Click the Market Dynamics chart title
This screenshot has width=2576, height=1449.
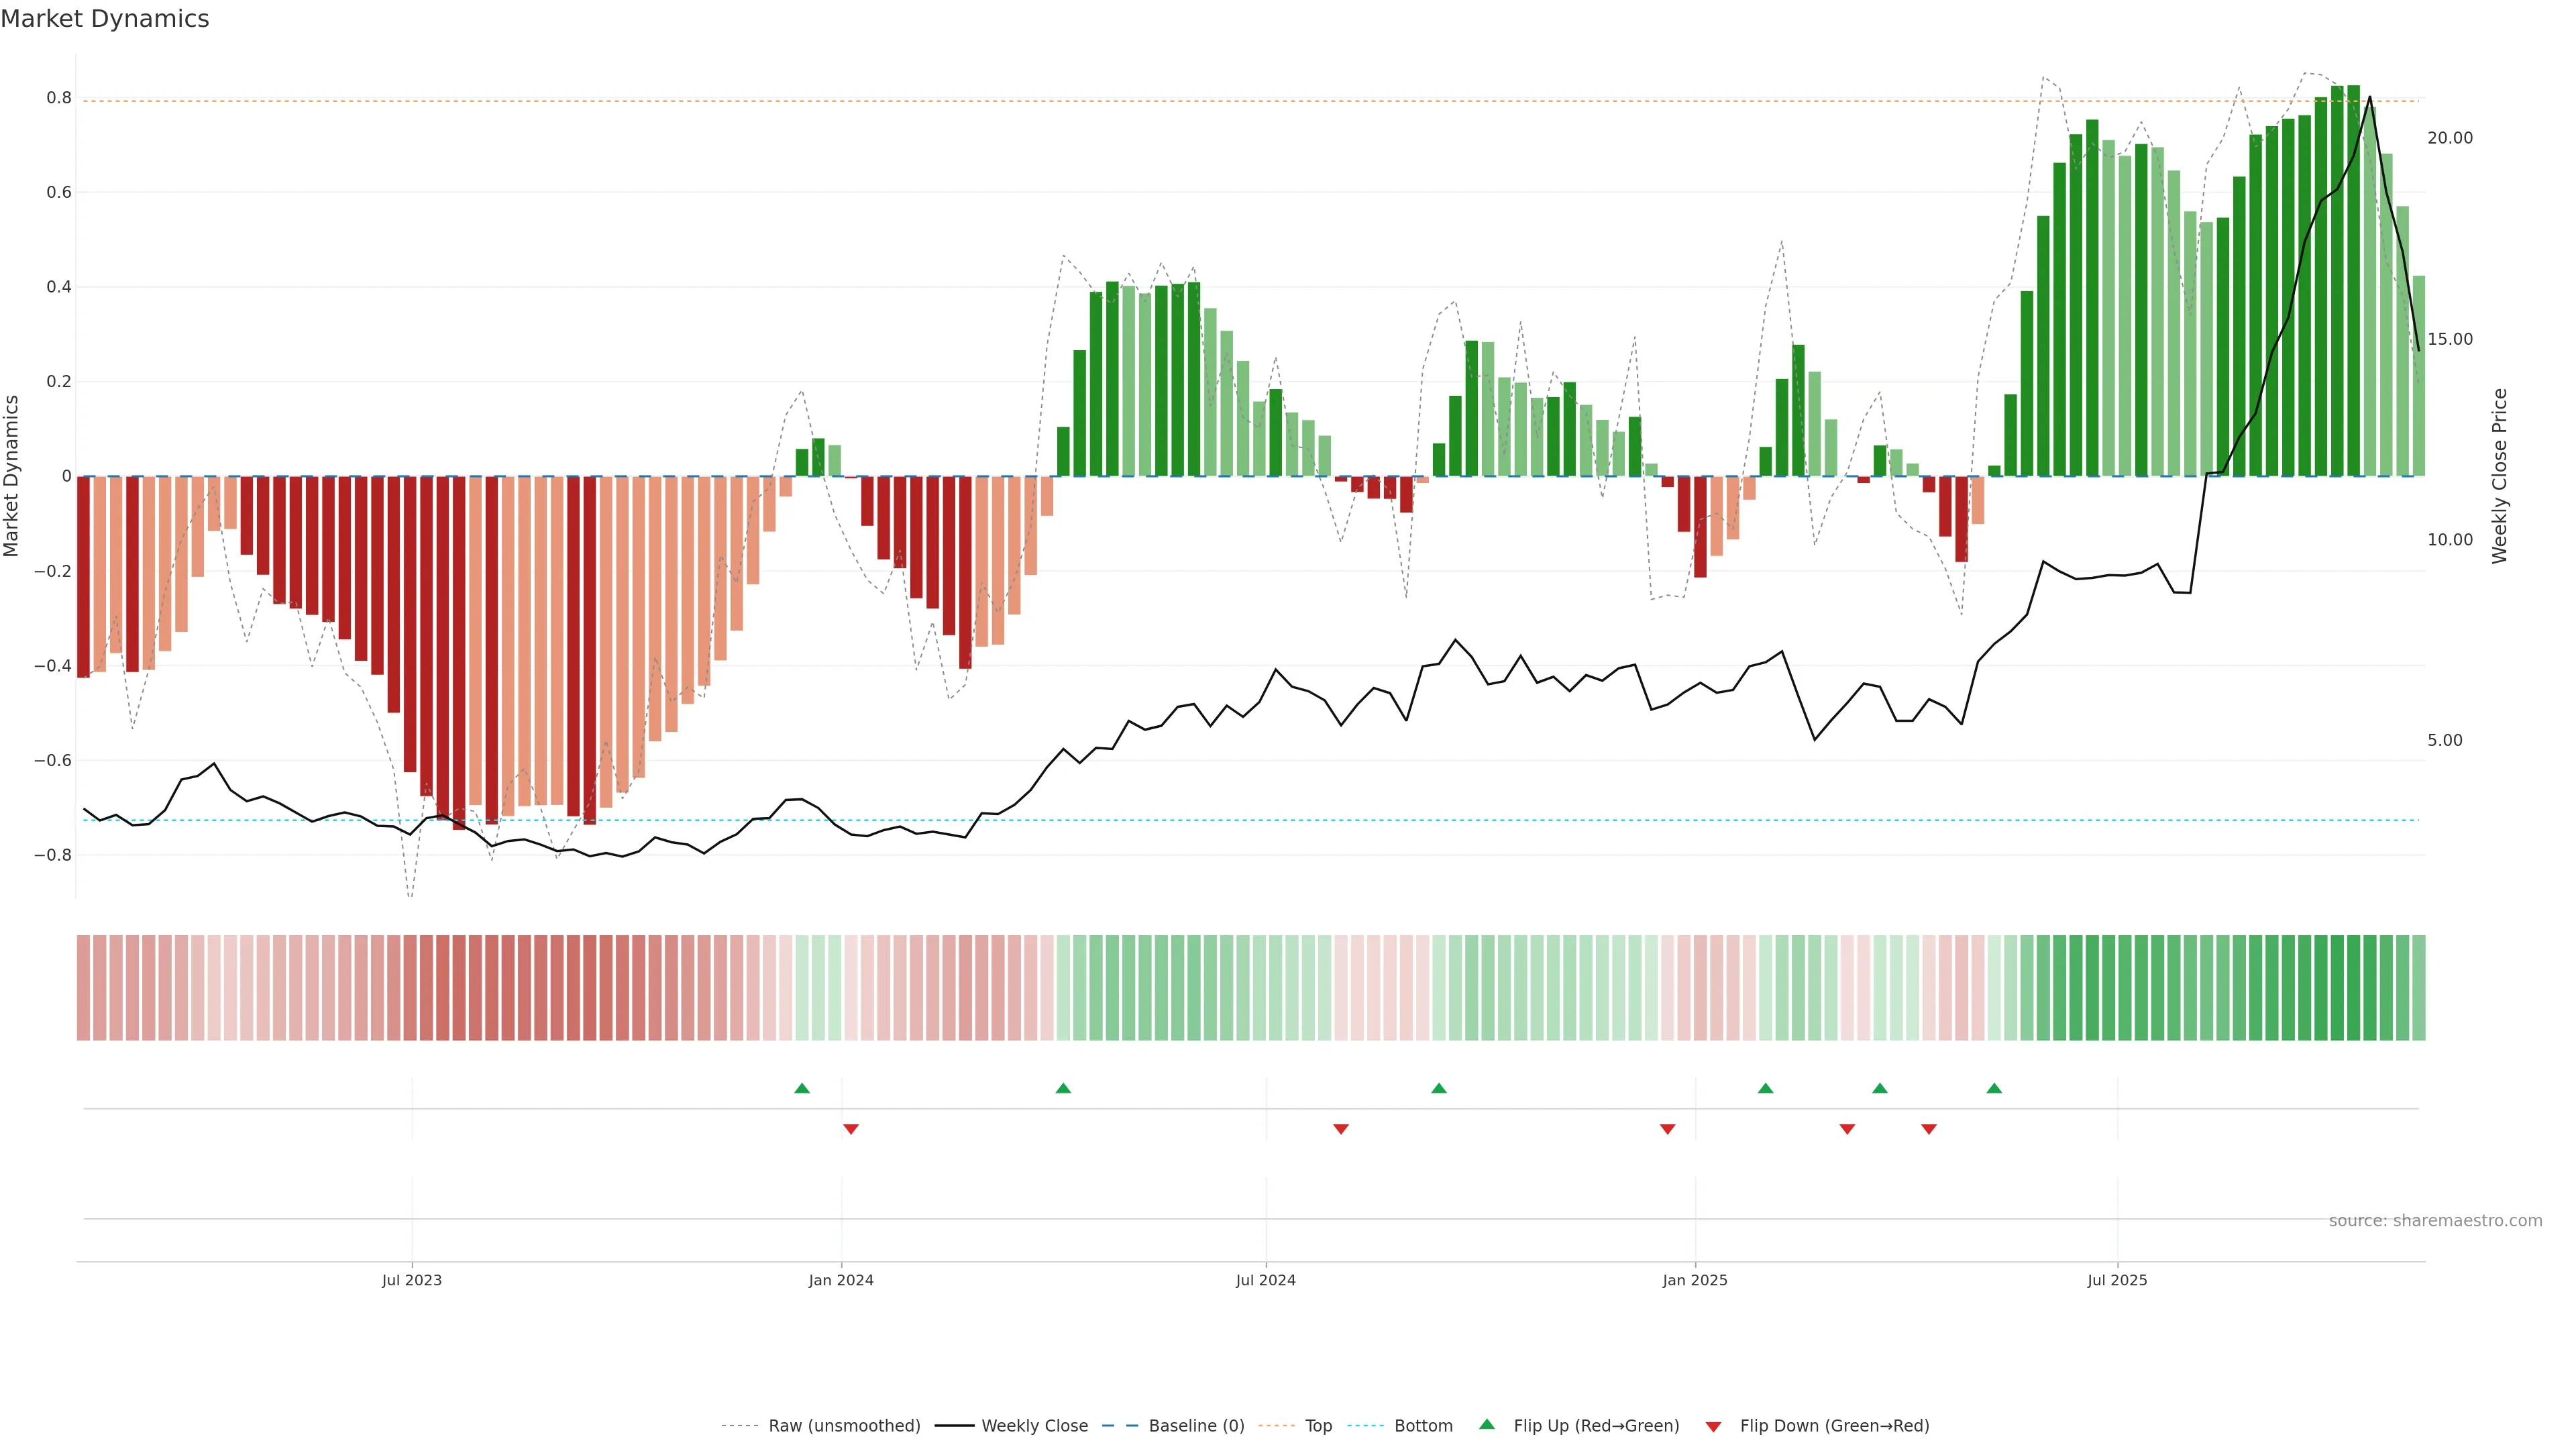coord(105,19)
